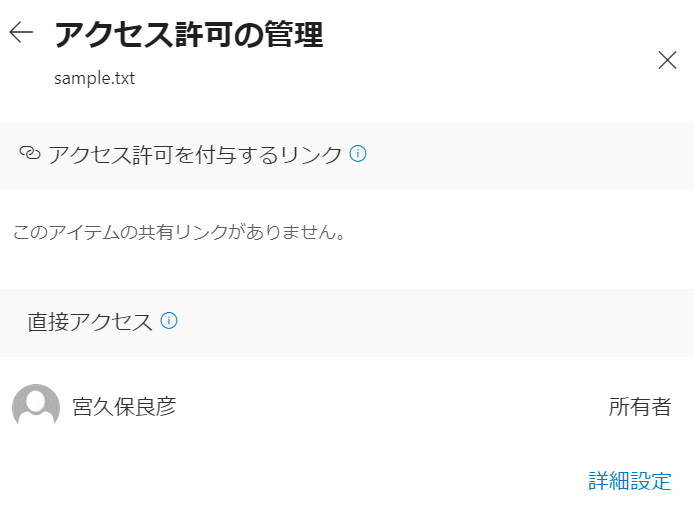Select the user name 宮久保良彦
This screenshot has width=694, height=515.
click(124, 406)
